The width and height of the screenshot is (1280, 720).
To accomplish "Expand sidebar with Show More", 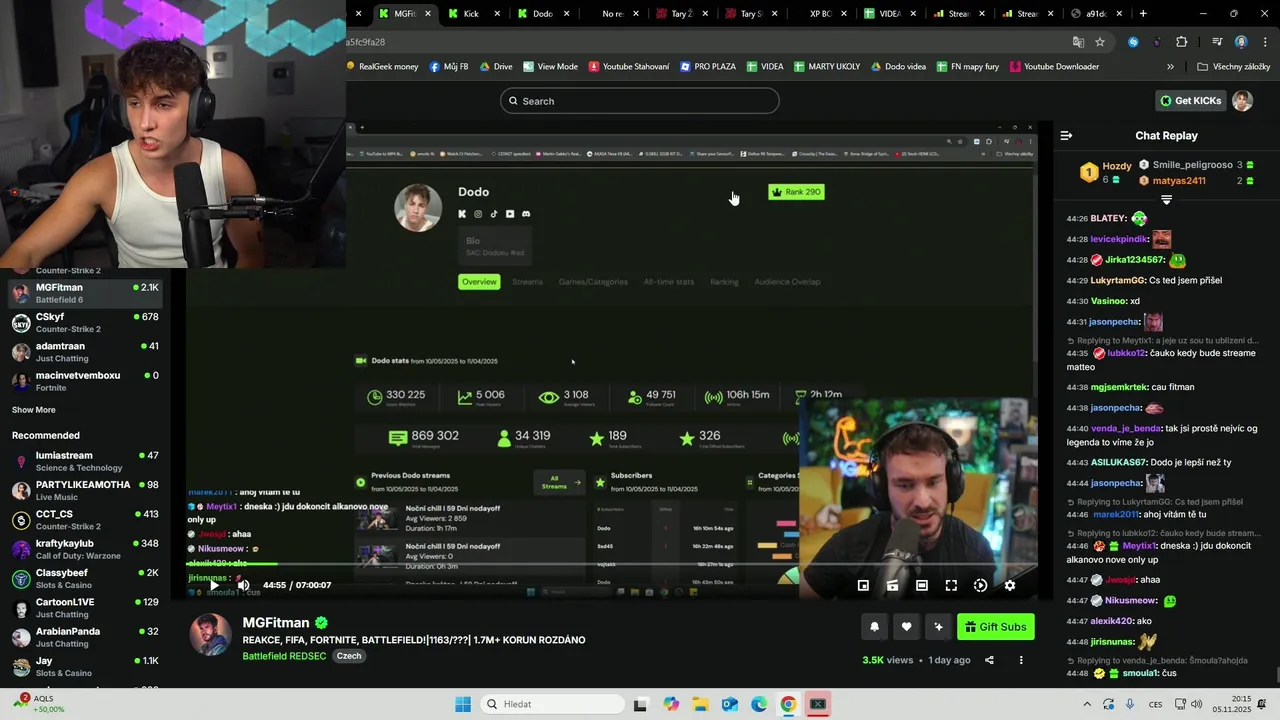I will (34, 410).
